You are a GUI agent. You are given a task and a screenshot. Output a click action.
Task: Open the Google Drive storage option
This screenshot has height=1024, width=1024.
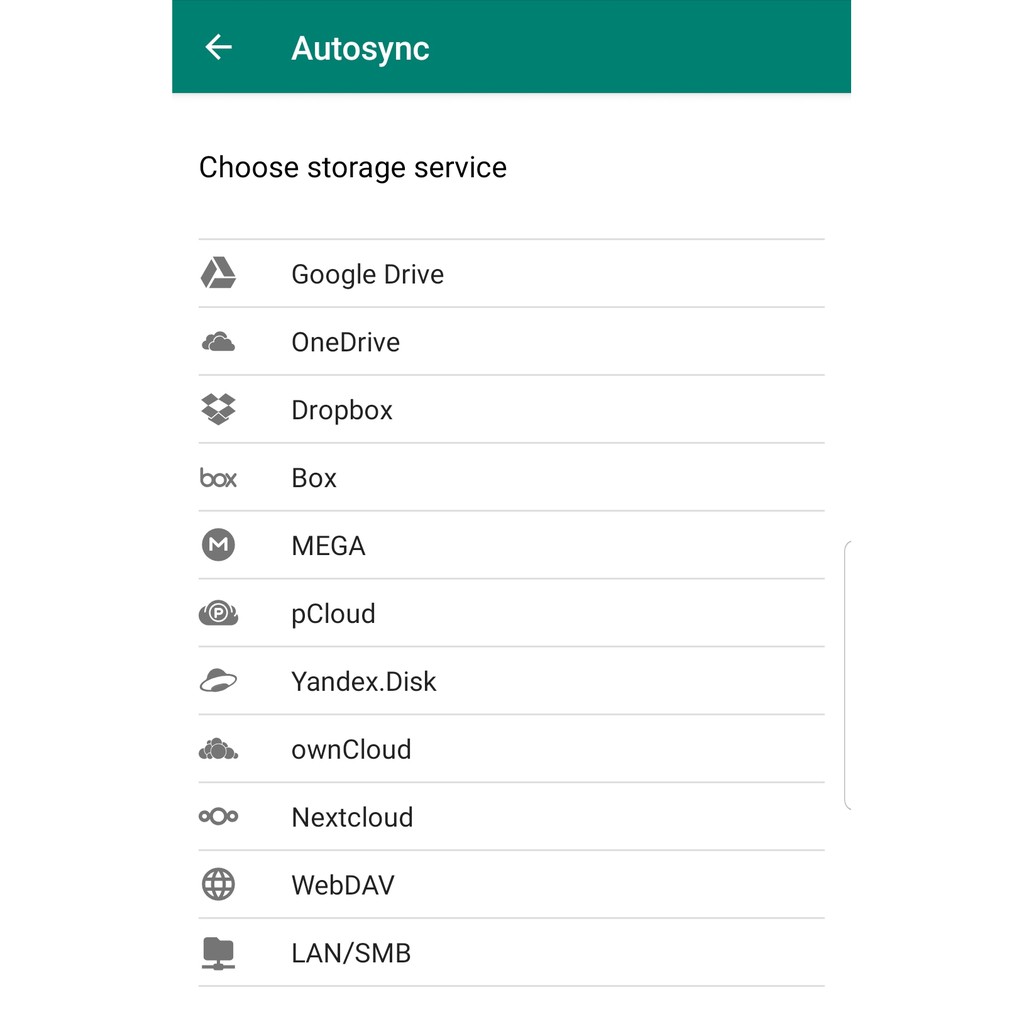coord(367,273)
